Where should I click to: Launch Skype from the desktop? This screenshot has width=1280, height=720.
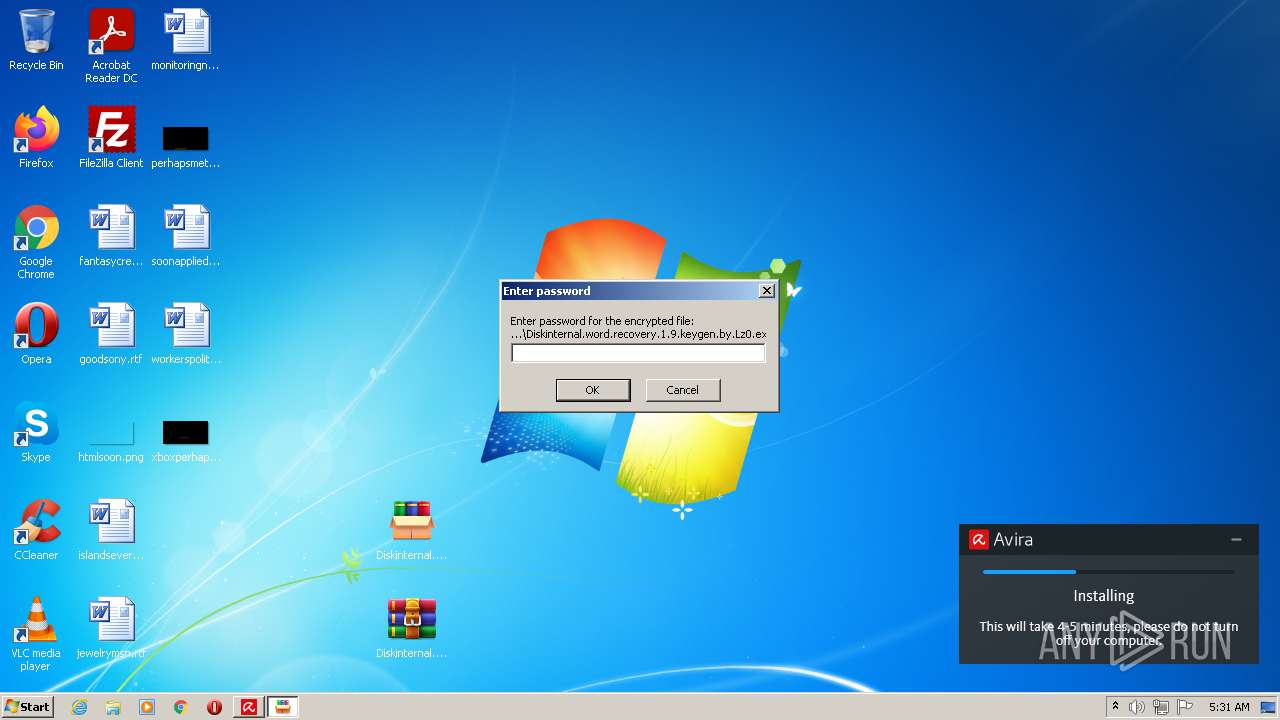coord(36,432)
